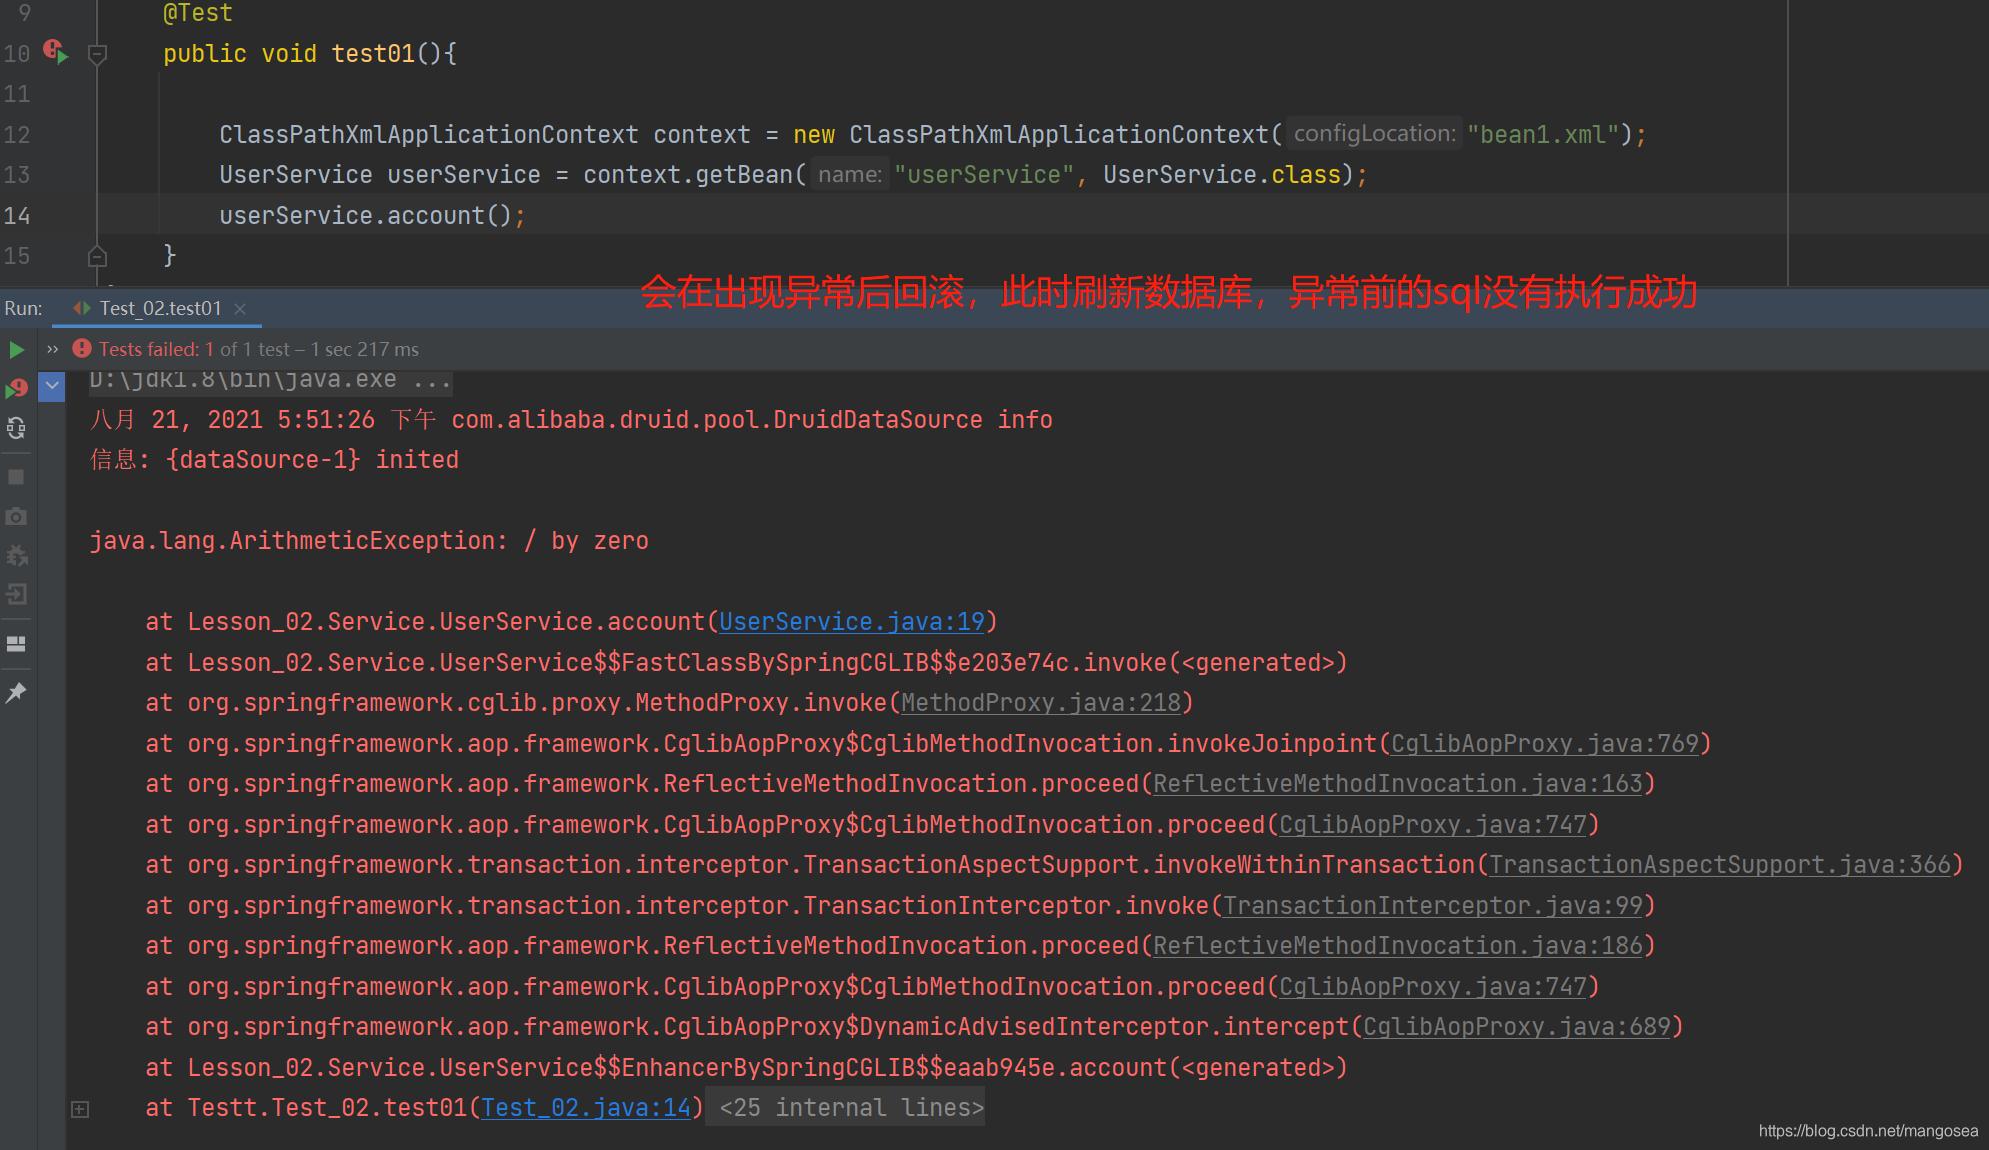Click Rerun Failed Tests icon

(16, 388)
